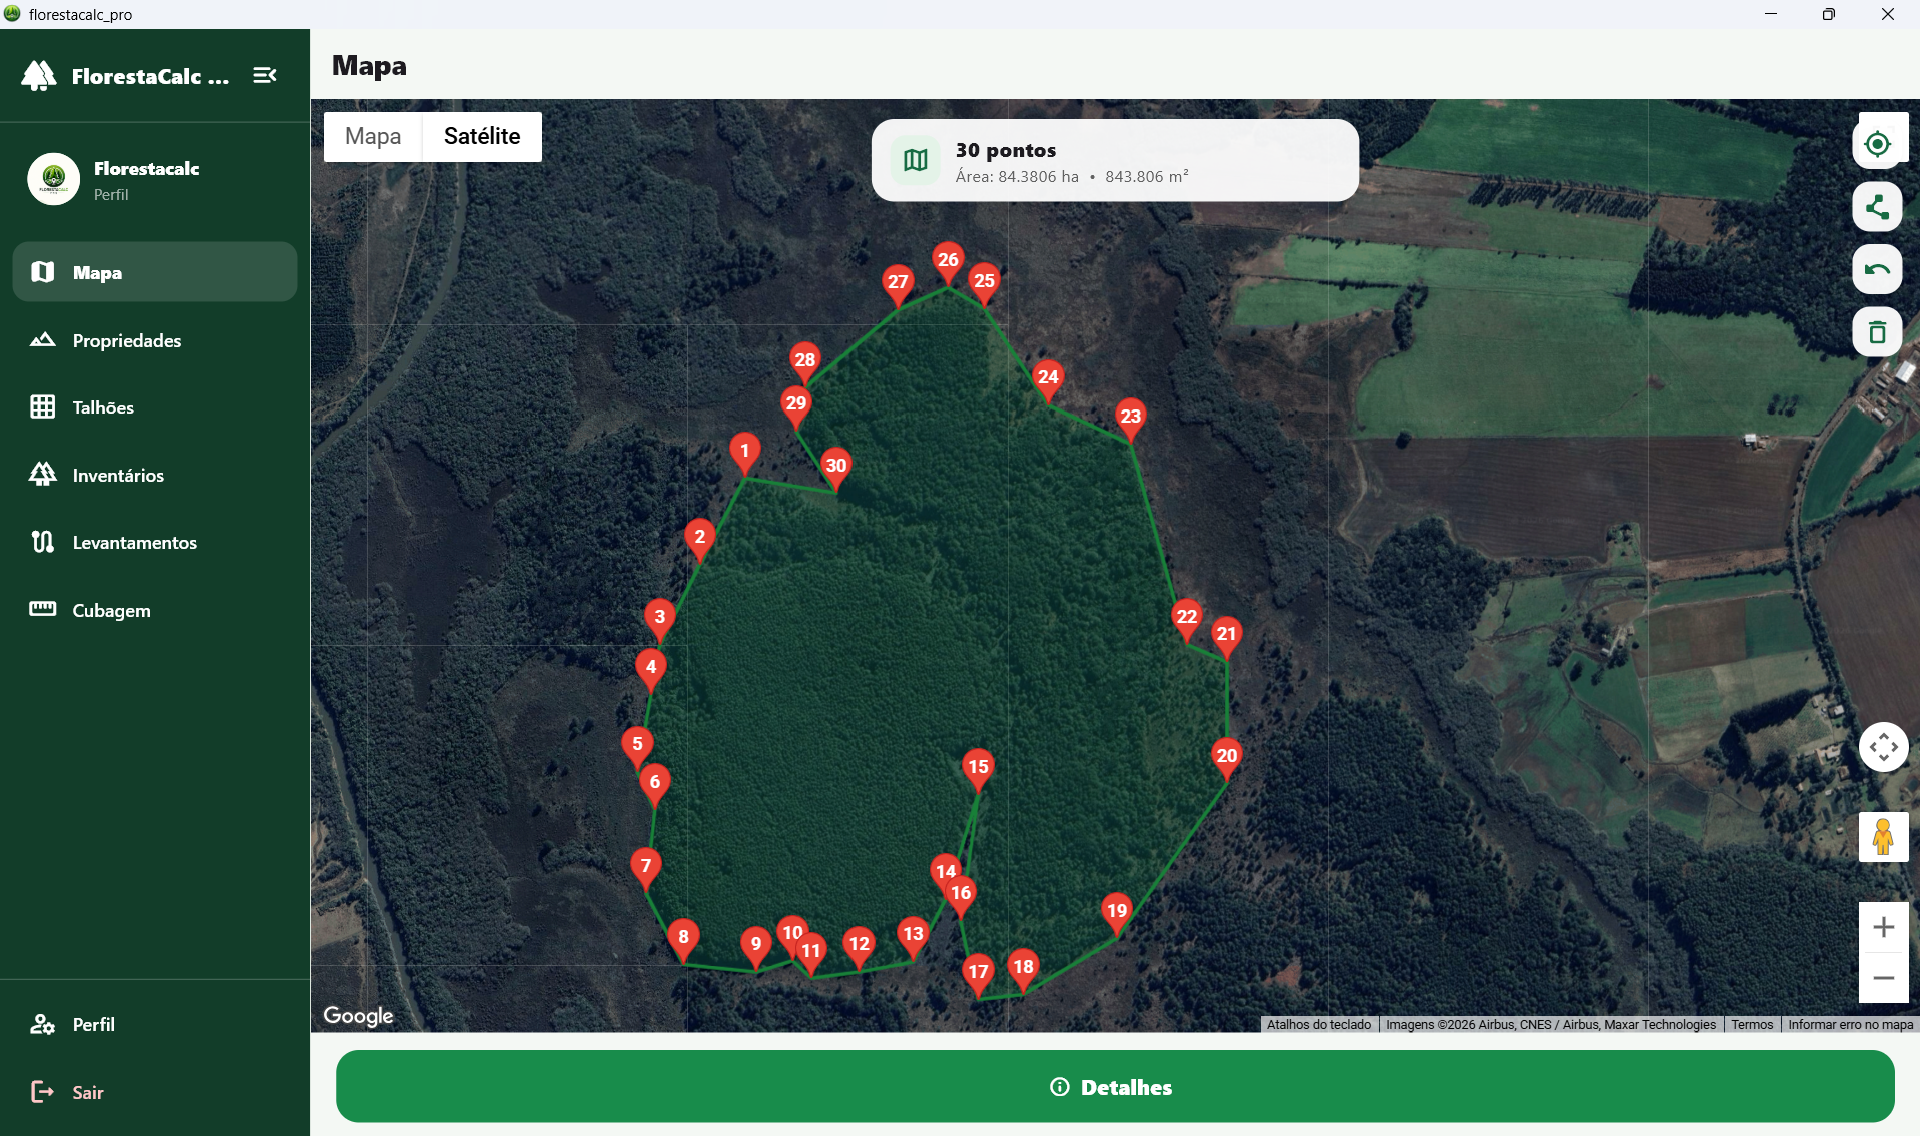Viewport: 1920px width, 1136px height.
Task: Select map marker 12
Action: [x=859, y=947]
